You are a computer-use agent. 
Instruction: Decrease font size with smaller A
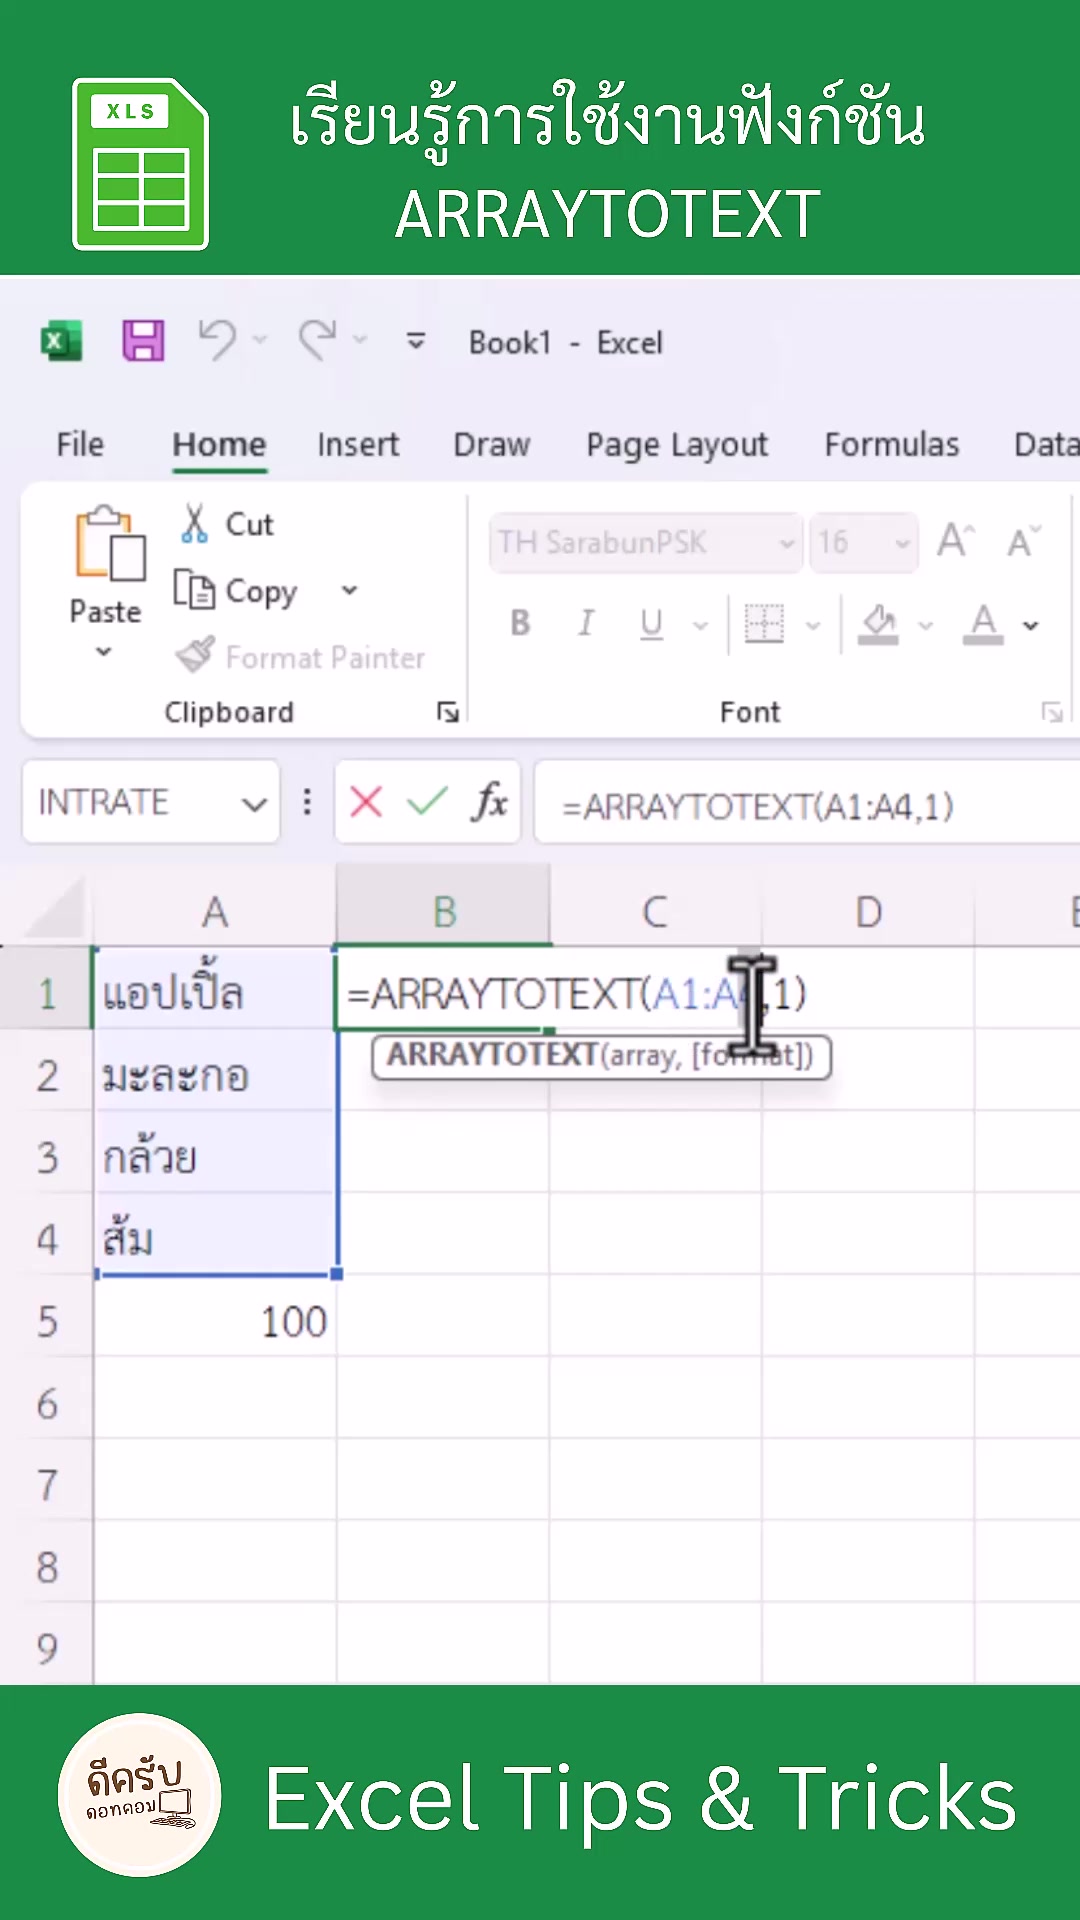(1024, 541)
